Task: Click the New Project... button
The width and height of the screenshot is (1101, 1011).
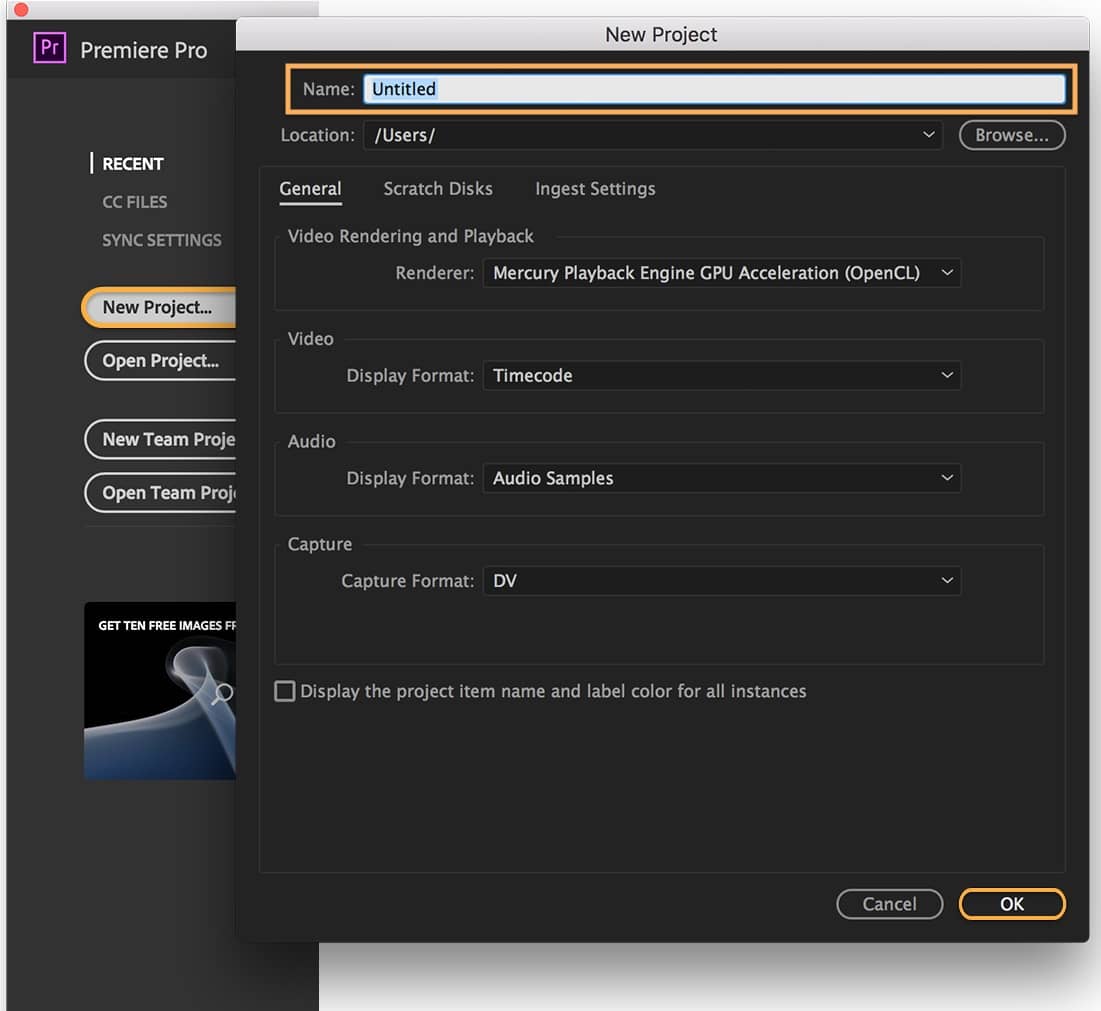Action: [159, 308]
